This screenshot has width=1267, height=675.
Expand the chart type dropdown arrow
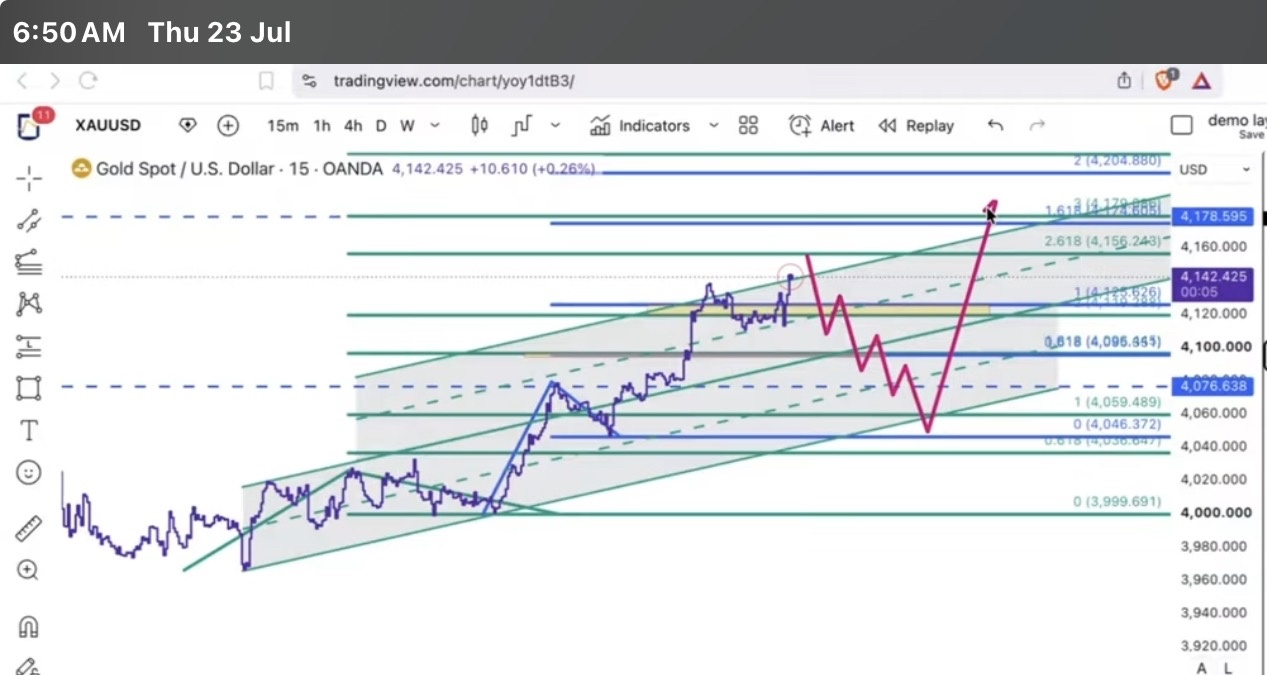click(x=556, y=126)
